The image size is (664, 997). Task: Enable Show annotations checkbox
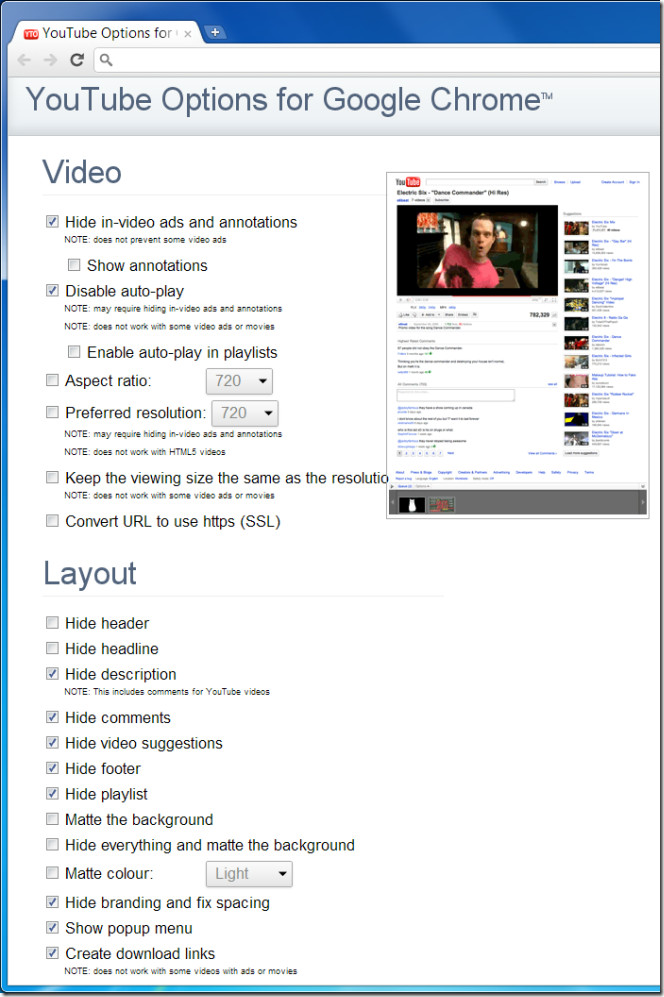click(x=74, y=265)
